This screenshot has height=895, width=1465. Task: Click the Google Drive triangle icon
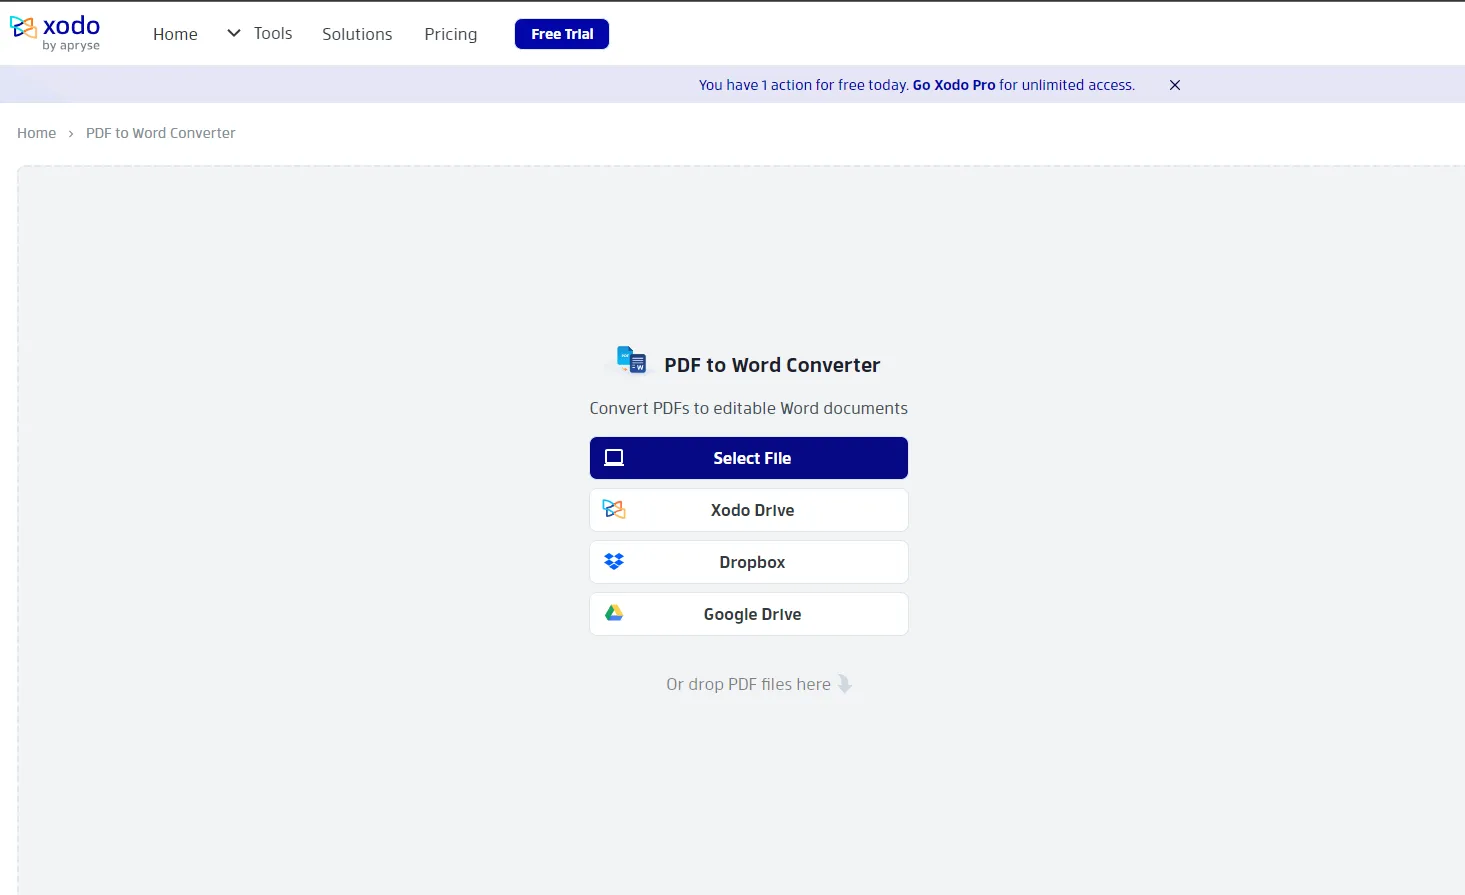click(x=613, y=613)
